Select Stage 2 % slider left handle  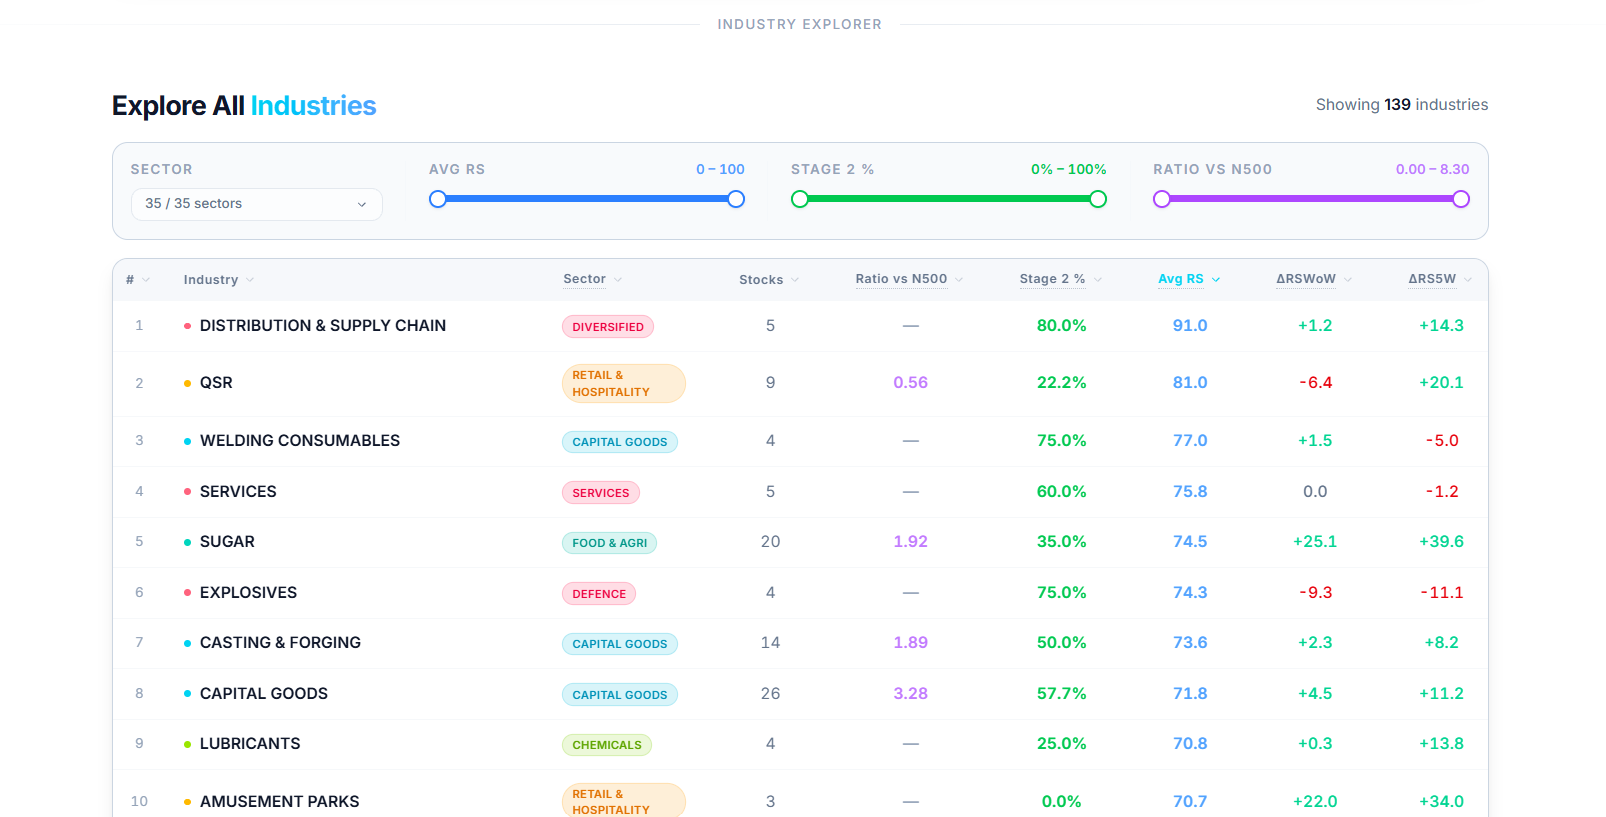(799, 199)
